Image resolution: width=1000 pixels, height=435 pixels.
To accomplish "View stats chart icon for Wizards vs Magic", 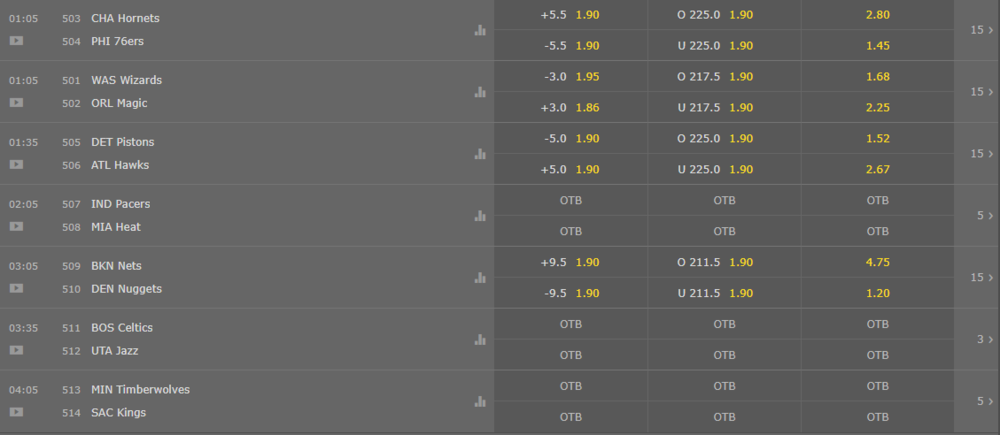I will tap(480, 92).
